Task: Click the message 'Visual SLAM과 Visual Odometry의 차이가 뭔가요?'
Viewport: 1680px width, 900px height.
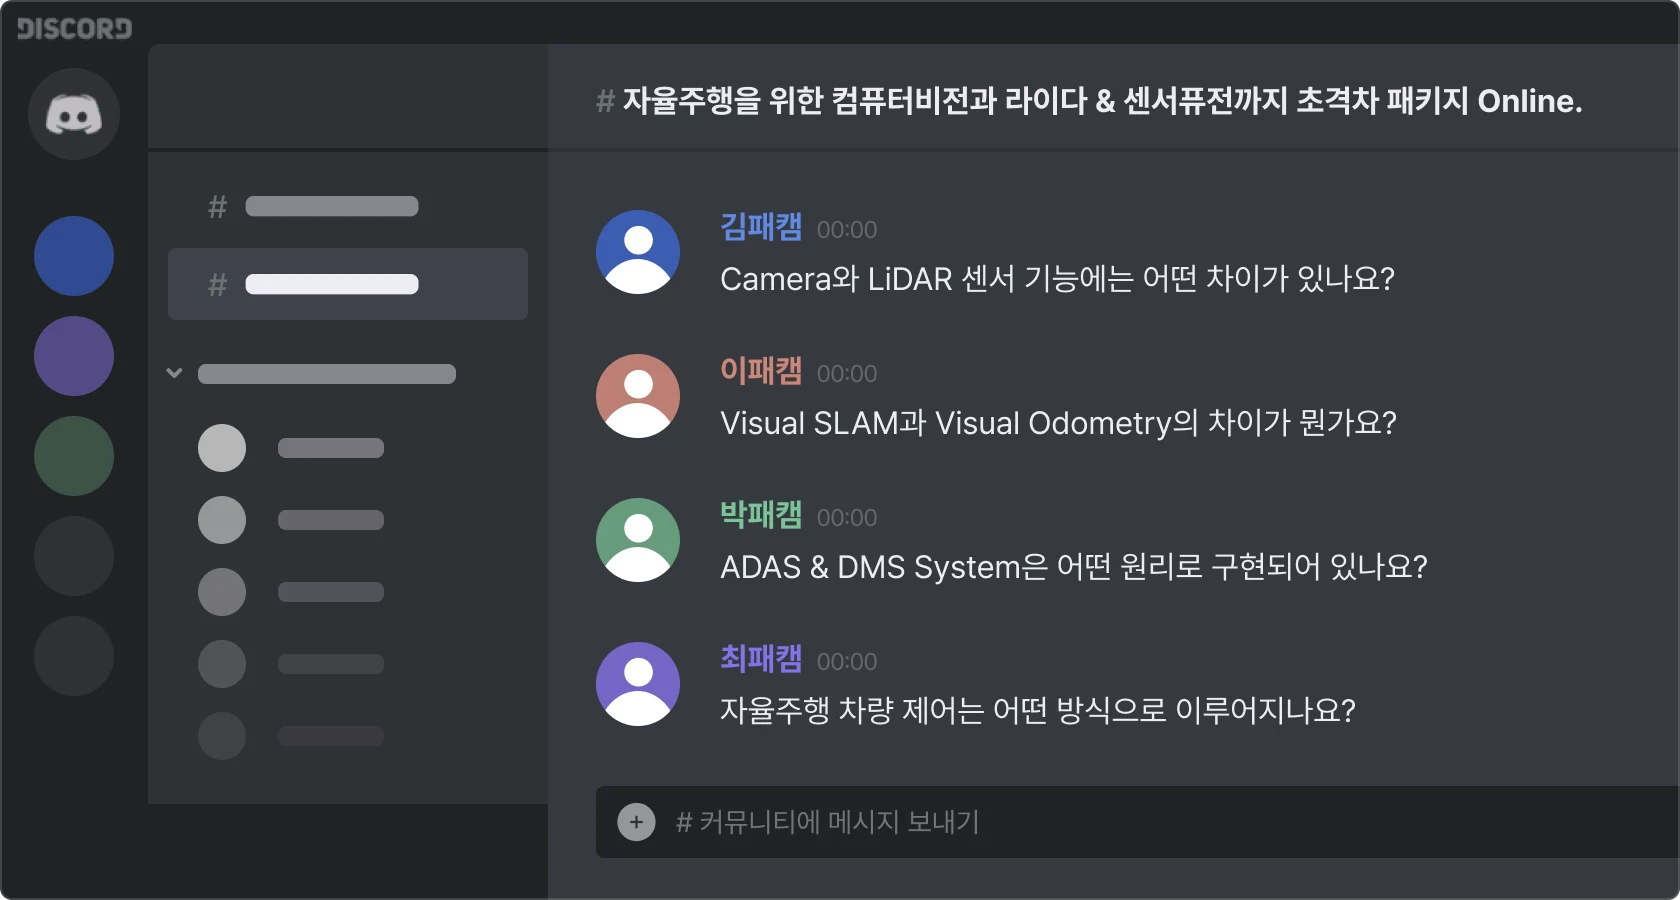Action: tap(1058, 422)
